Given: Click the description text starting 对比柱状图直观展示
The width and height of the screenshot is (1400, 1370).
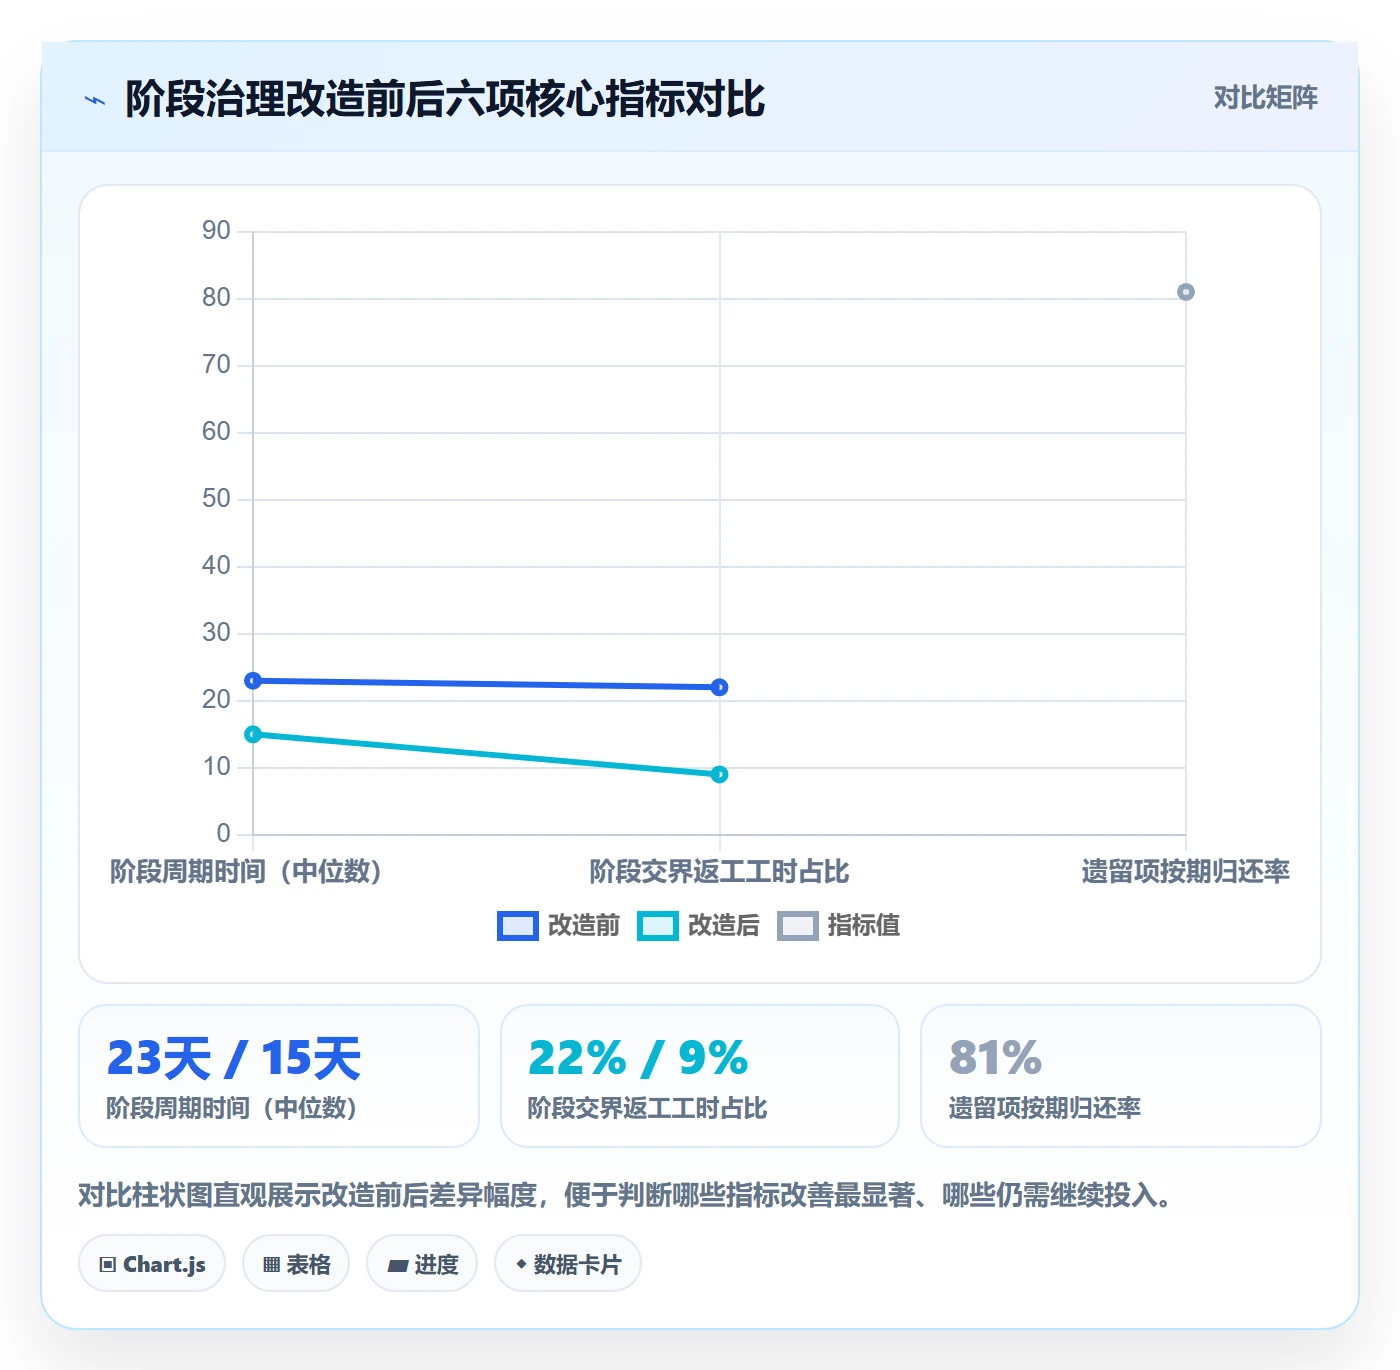Looking at the screenshot, I should click(x=627, y=1195).
